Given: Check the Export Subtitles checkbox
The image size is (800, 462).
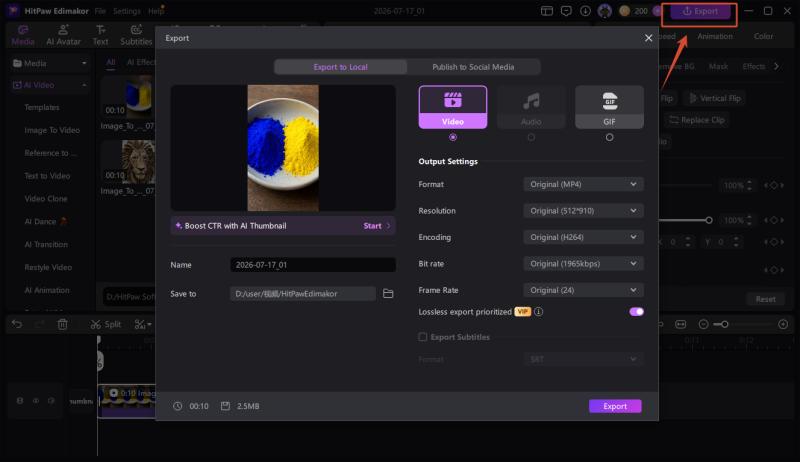Looking at the screenshot, I should click(422, 337).
